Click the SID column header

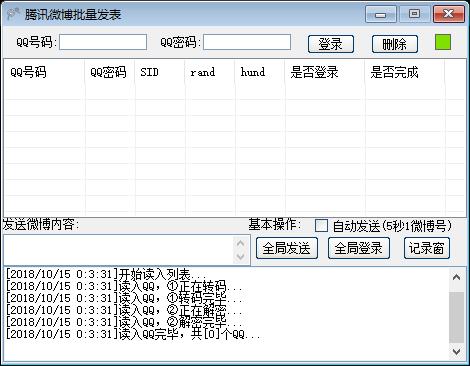(160, 72)
